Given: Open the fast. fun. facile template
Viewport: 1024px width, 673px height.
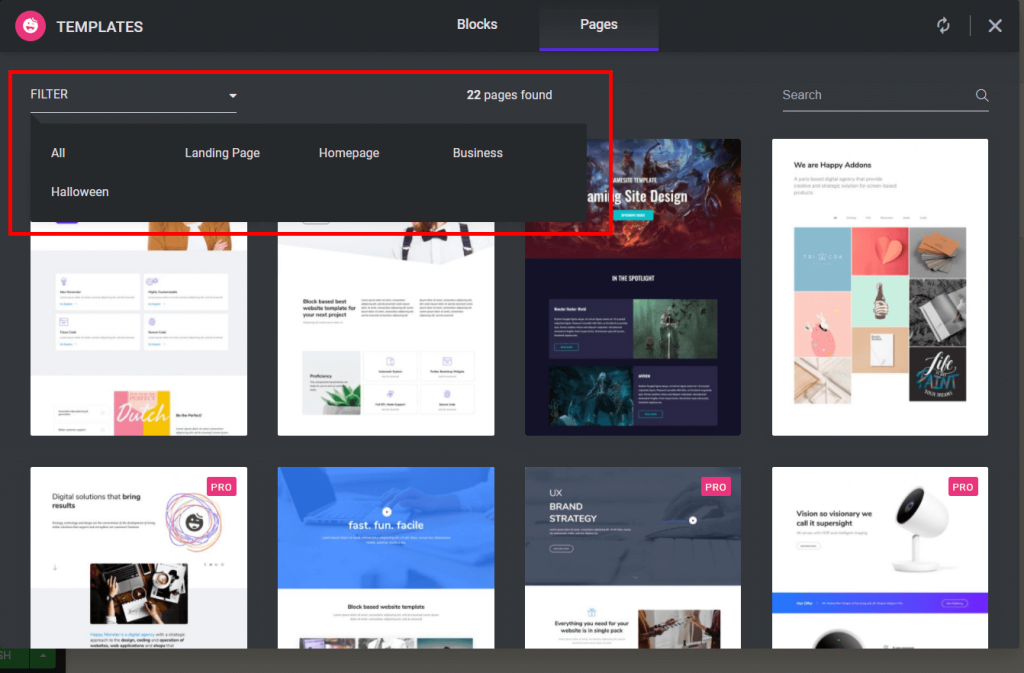Looking at the screenshot, I should pos(386,557).
